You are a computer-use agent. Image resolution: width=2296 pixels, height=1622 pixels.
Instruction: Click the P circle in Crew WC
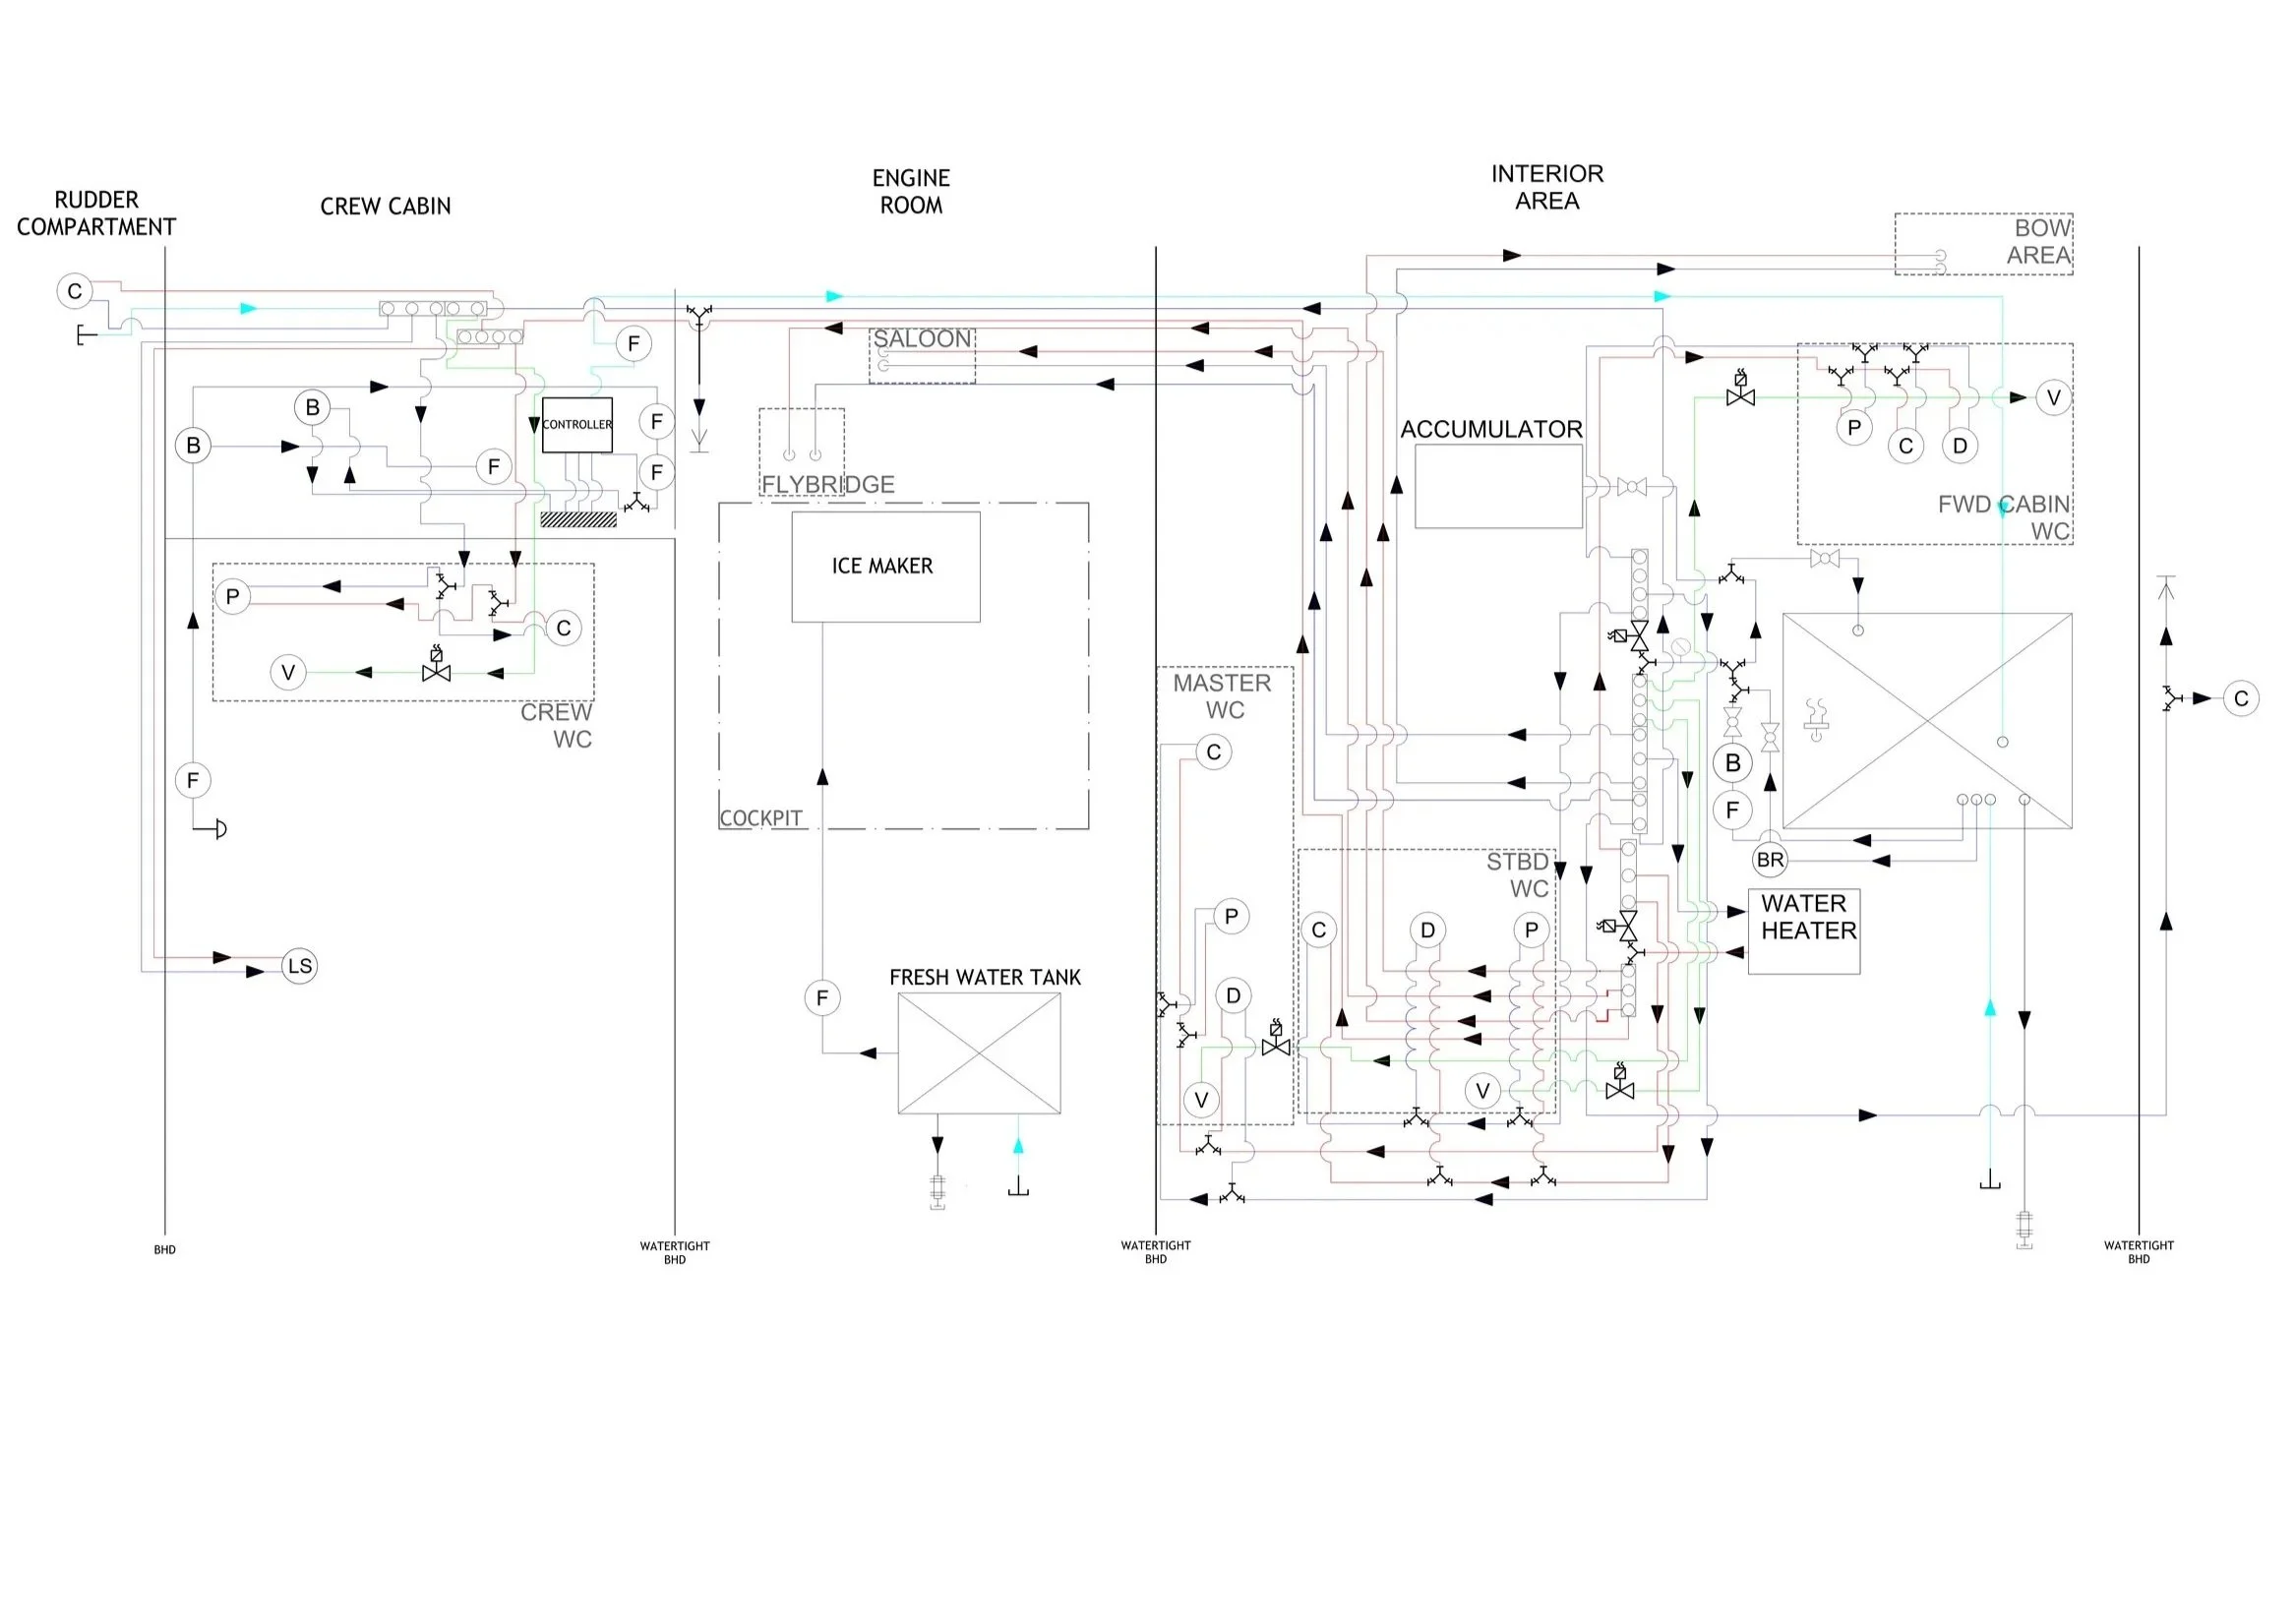[232, 597]
